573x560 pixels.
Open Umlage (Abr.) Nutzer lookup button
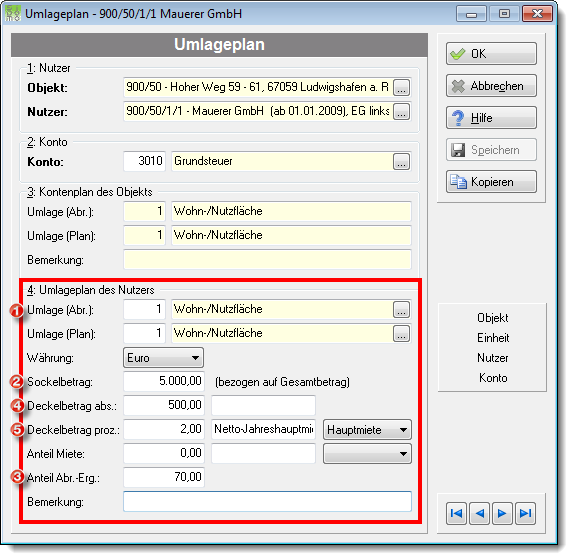(x=401, y=310)
